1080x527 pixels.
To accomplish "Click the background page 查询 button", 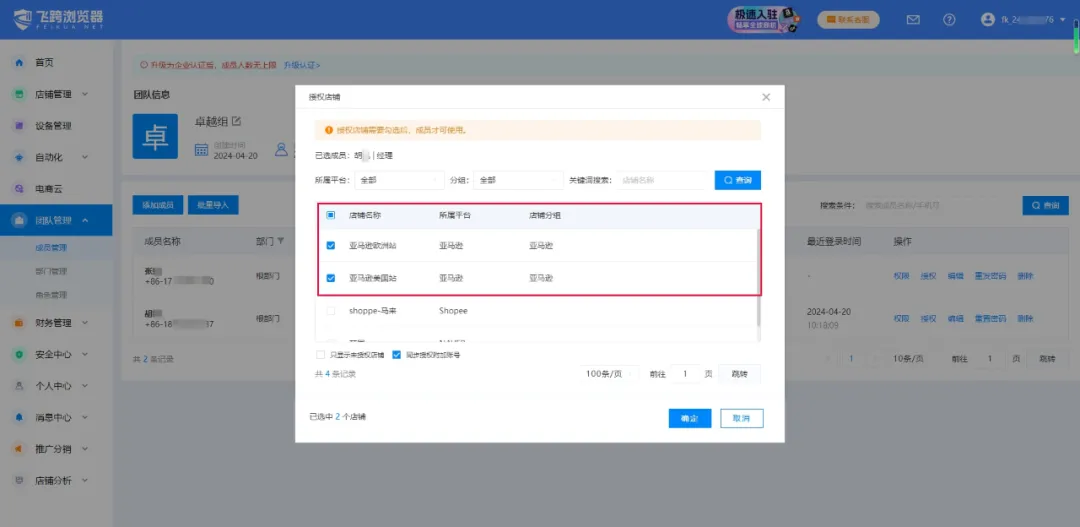I will [x=1046, y=205].
